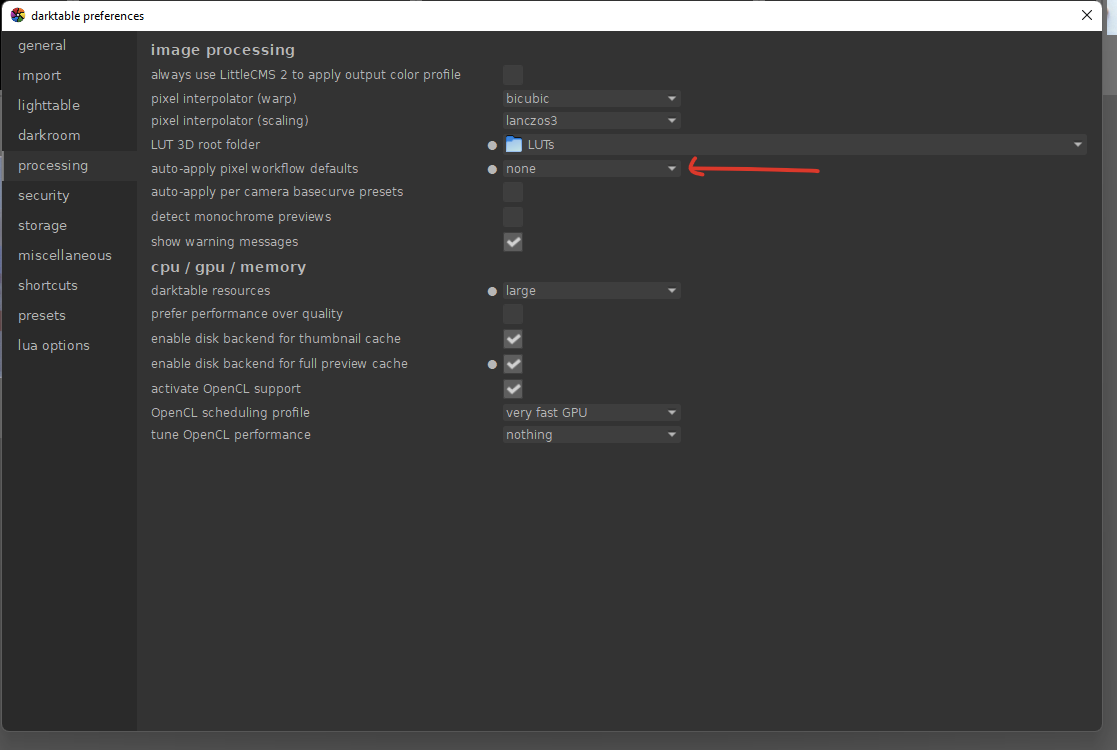This screenshot has height=750, width=1117.
Task: Toggle prefer performance over quality
Action: pos(513,314)
